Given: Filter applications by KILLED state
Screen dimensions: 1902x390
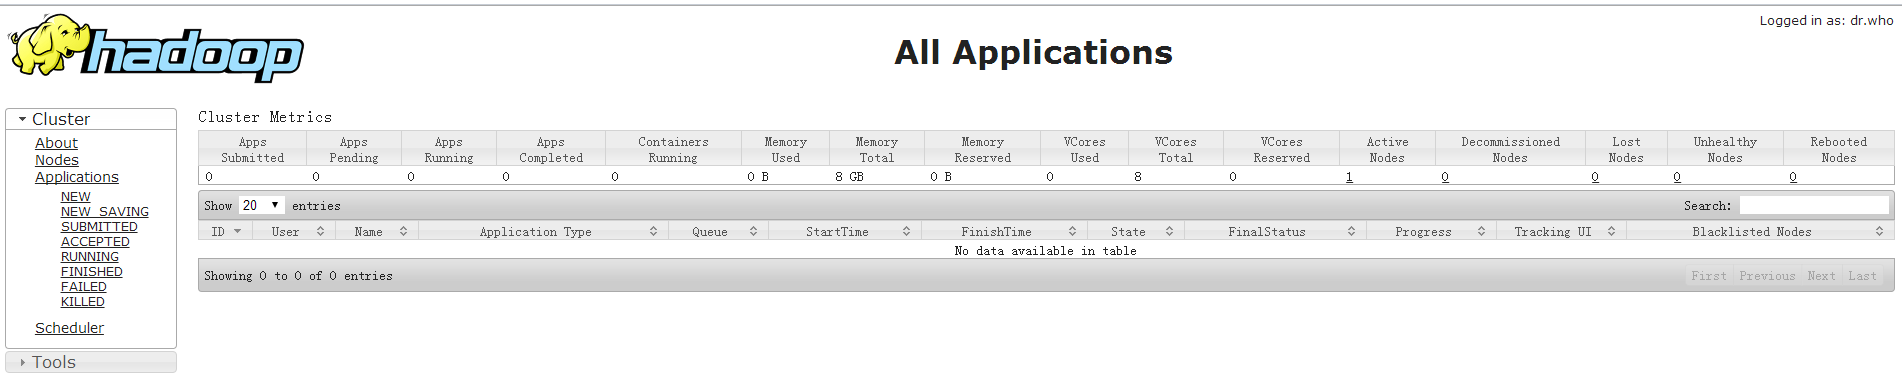Looking at the screenshot, I should (x=83, y=302).
